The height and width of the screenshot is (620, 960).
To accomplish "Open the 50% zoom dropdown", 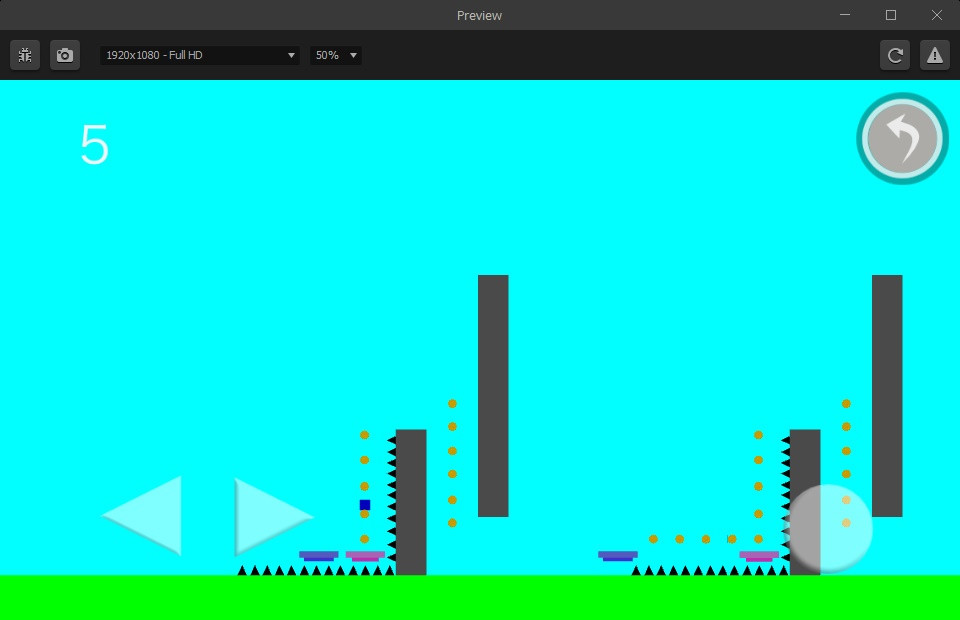I will (336, 55).
